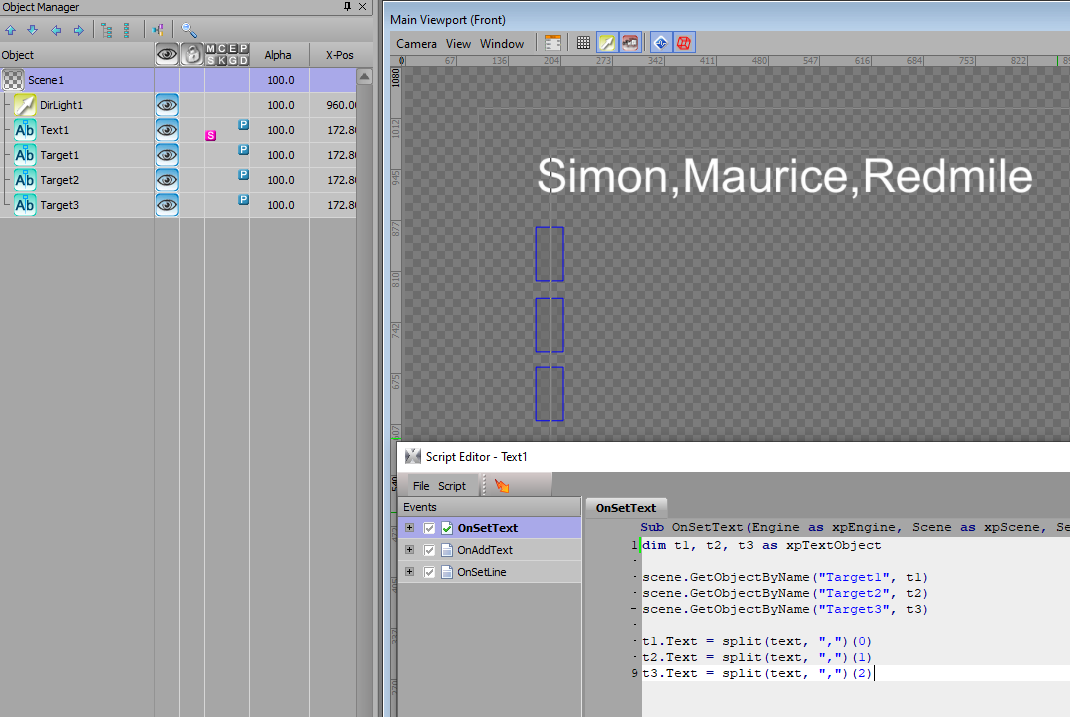This screenshot has height=717, width=1070.
Task: Toggle visibility of Target2
Action: point(167,180)
